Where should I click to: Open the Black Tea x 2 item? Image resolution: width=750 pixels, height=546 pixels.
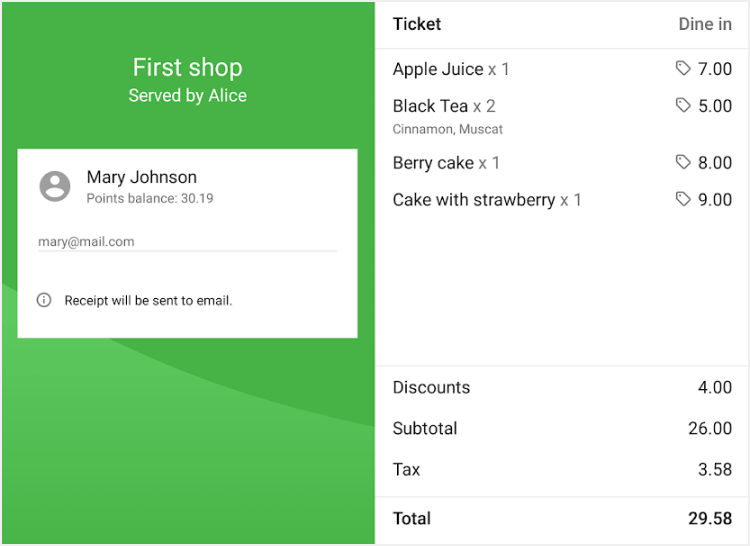tap(444, 106)
